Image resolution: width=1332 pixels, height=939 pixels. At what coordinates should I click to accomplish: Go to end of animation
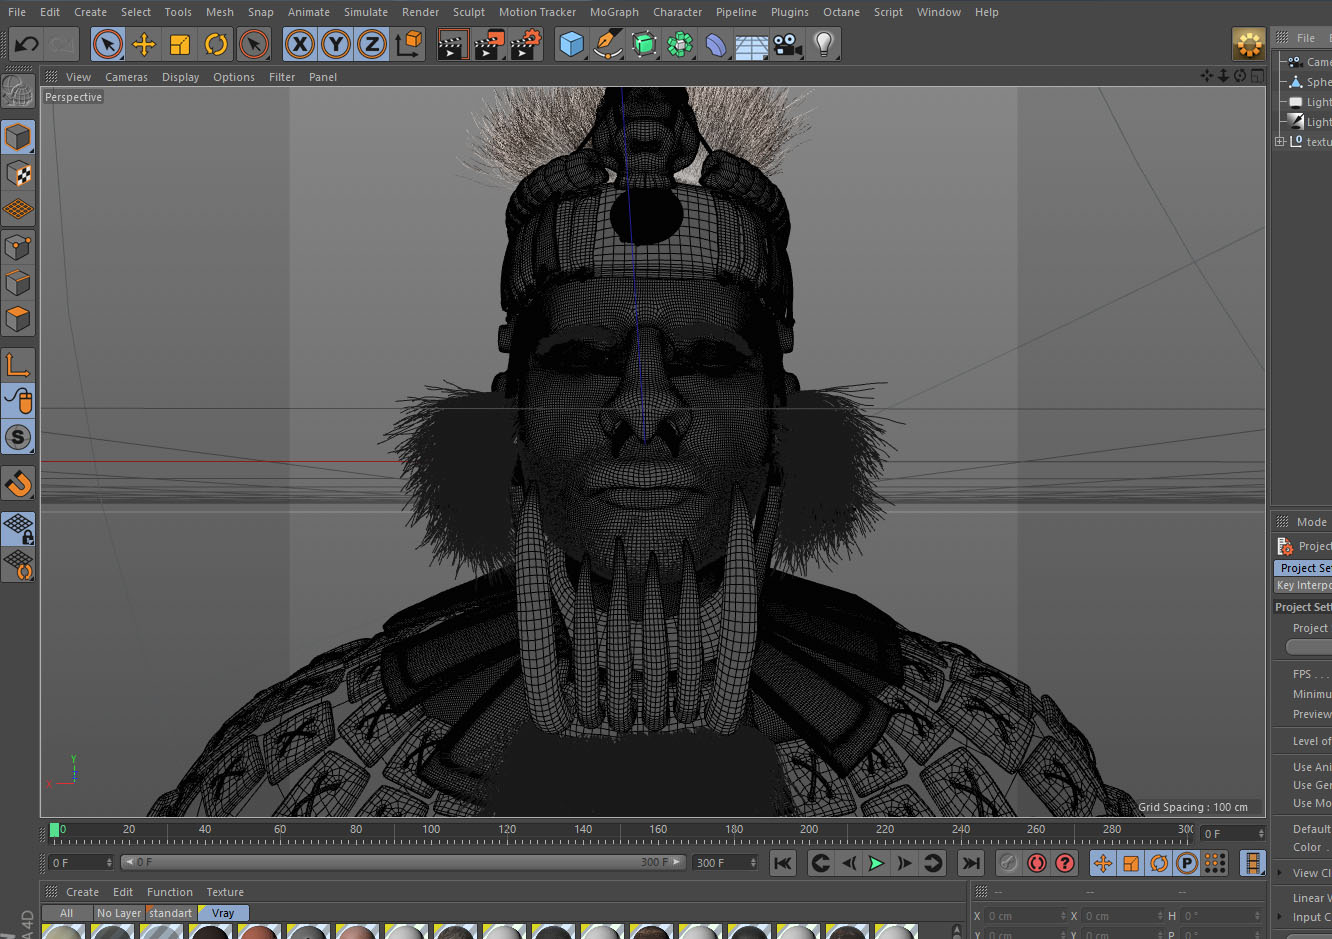971,863
